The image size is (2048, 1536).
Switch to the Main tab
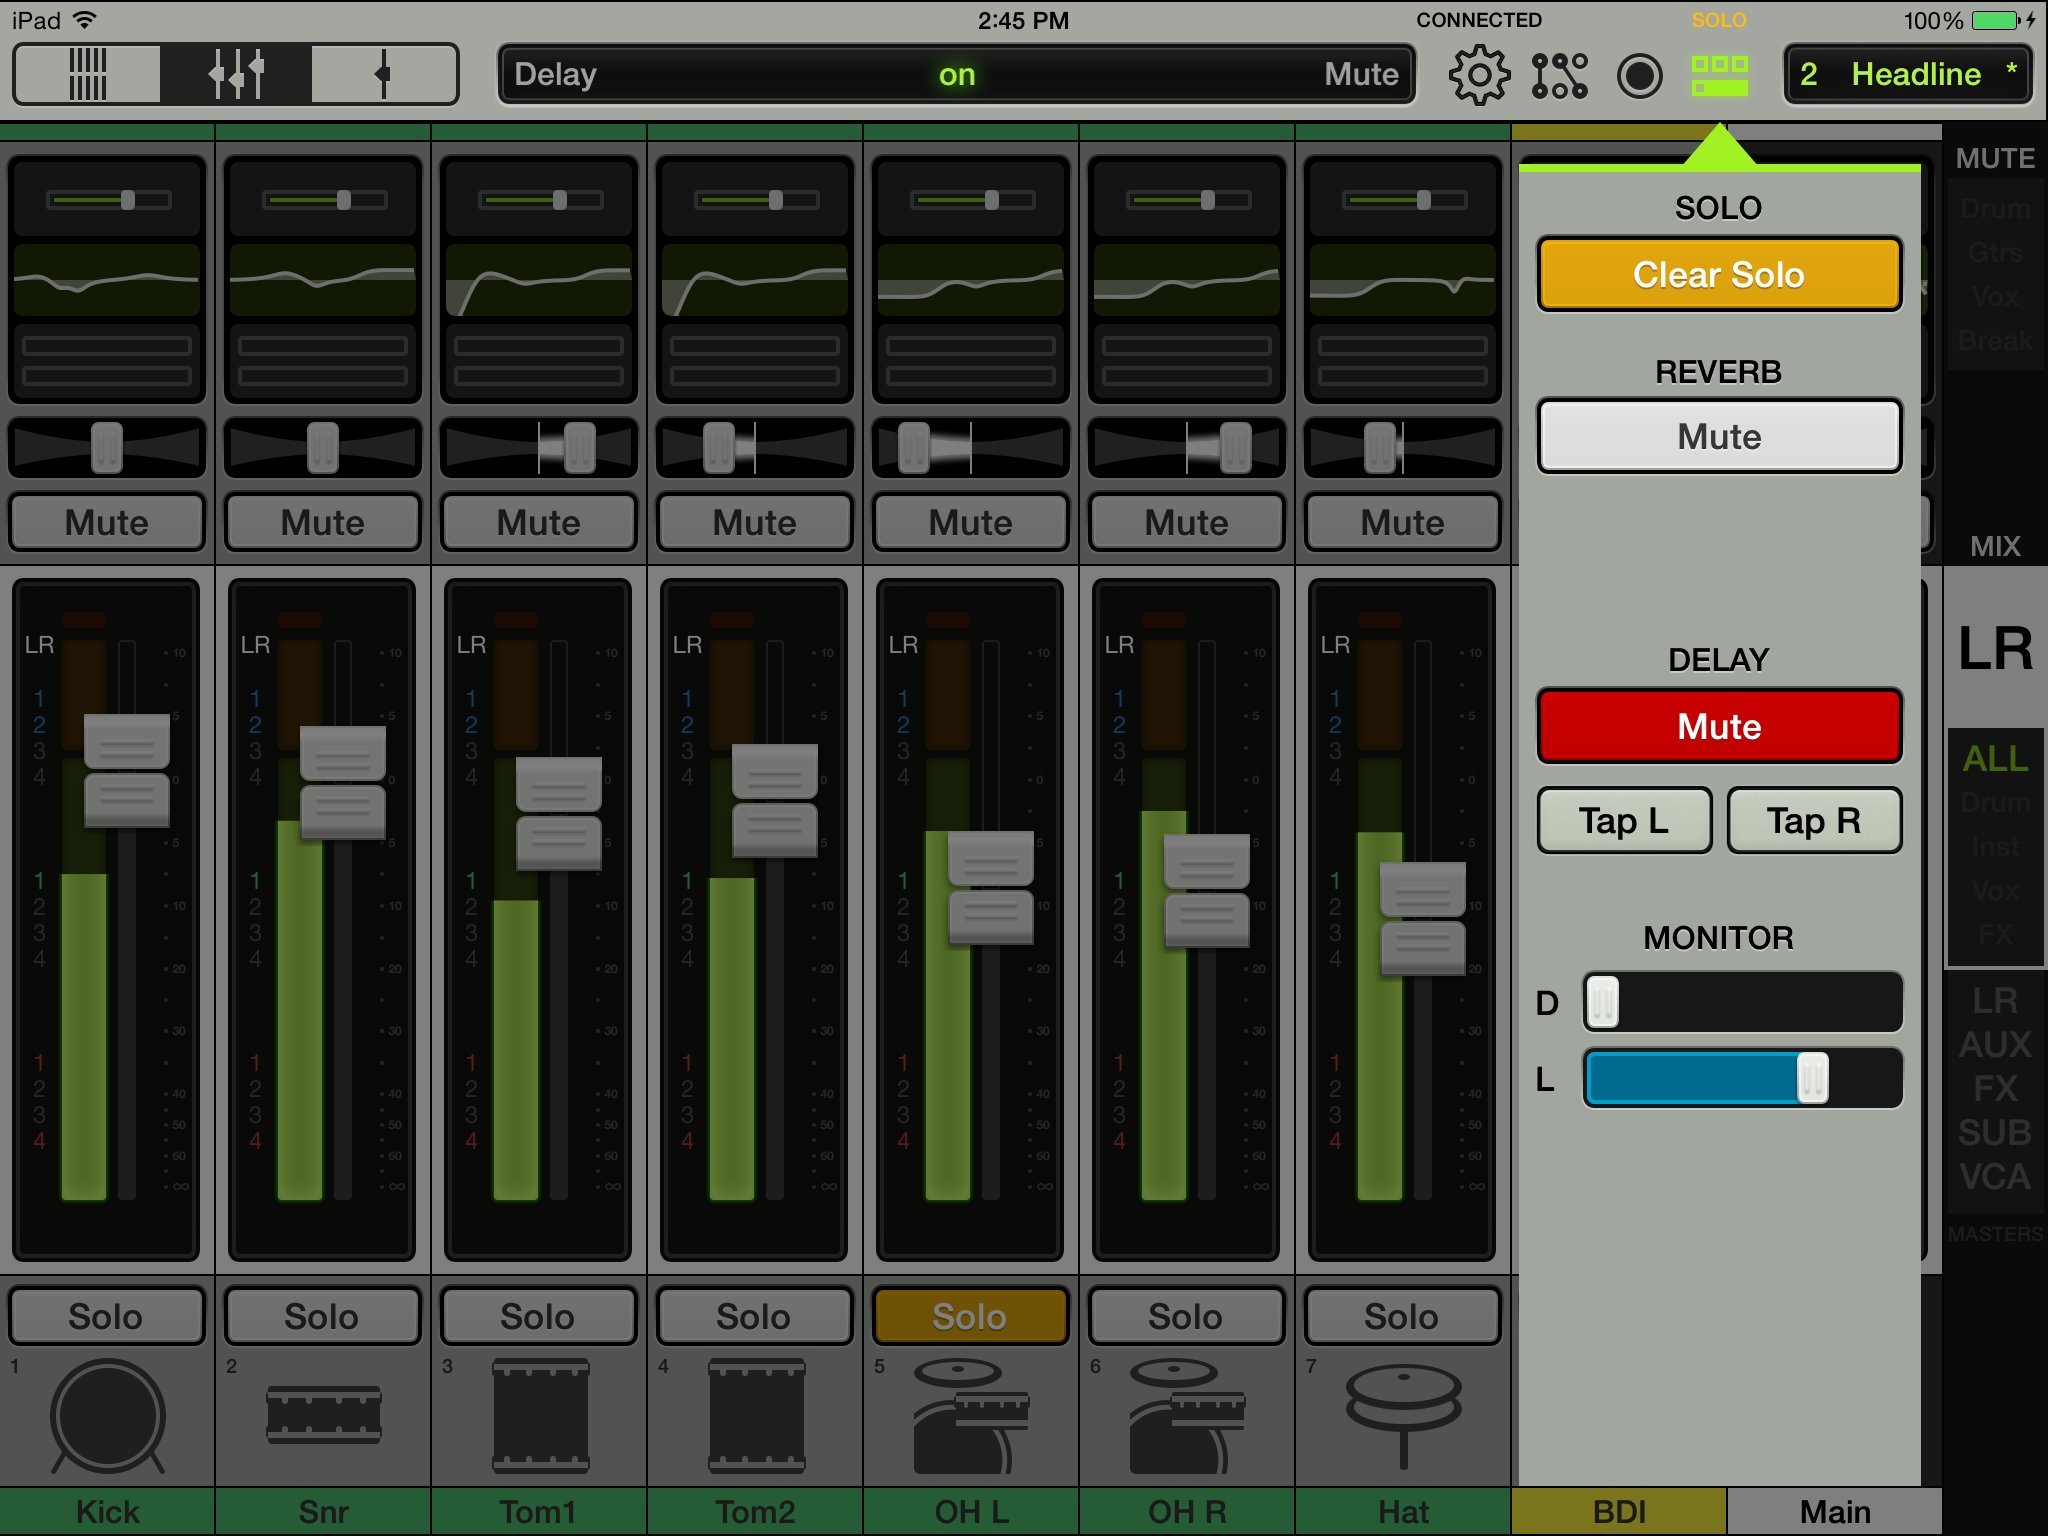(1835, 1511)
